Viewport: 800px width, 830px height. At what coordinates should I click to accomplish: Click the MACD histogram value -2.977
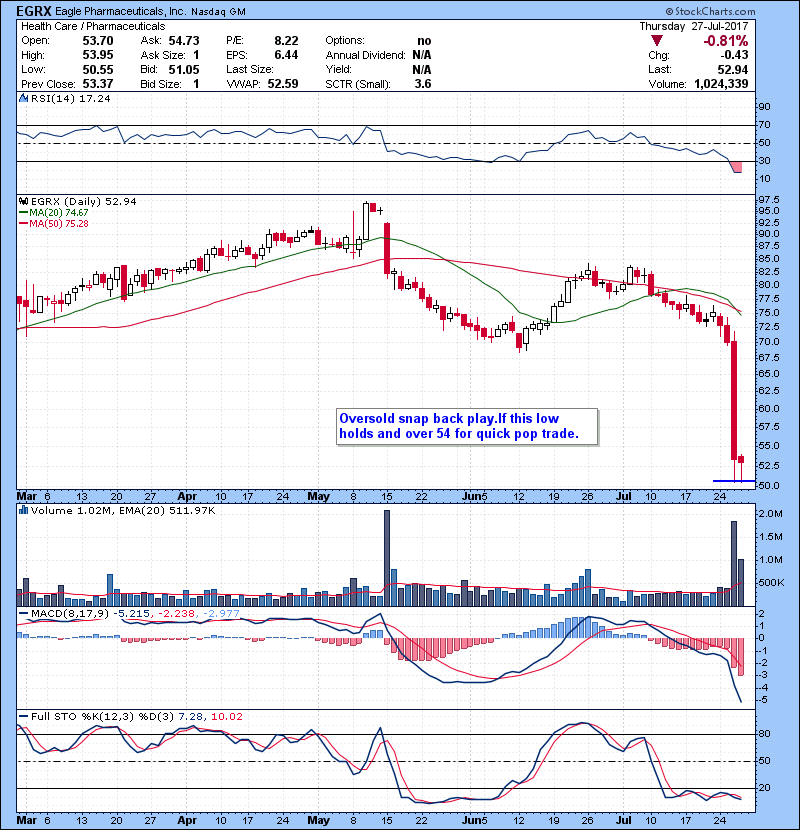point(221,614)
